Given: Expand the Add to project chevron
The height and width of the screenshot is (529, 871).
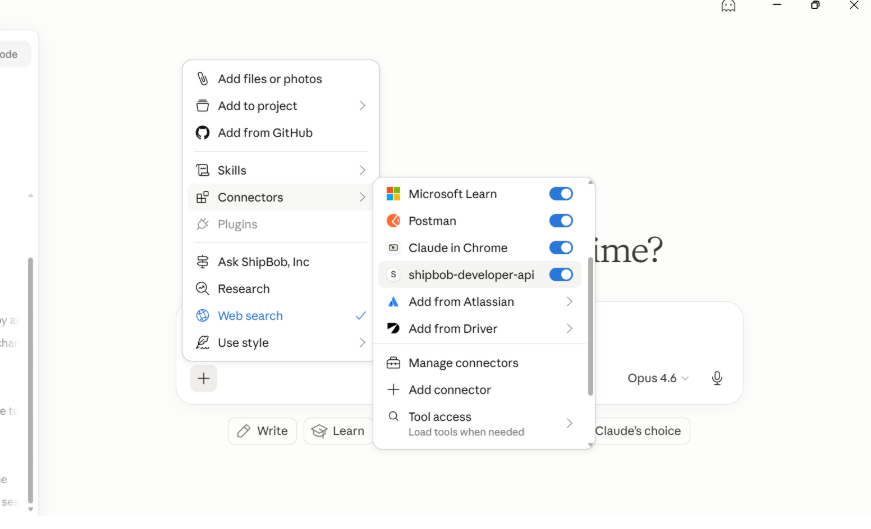Looking at the screenshot, I should click(362, 106).
